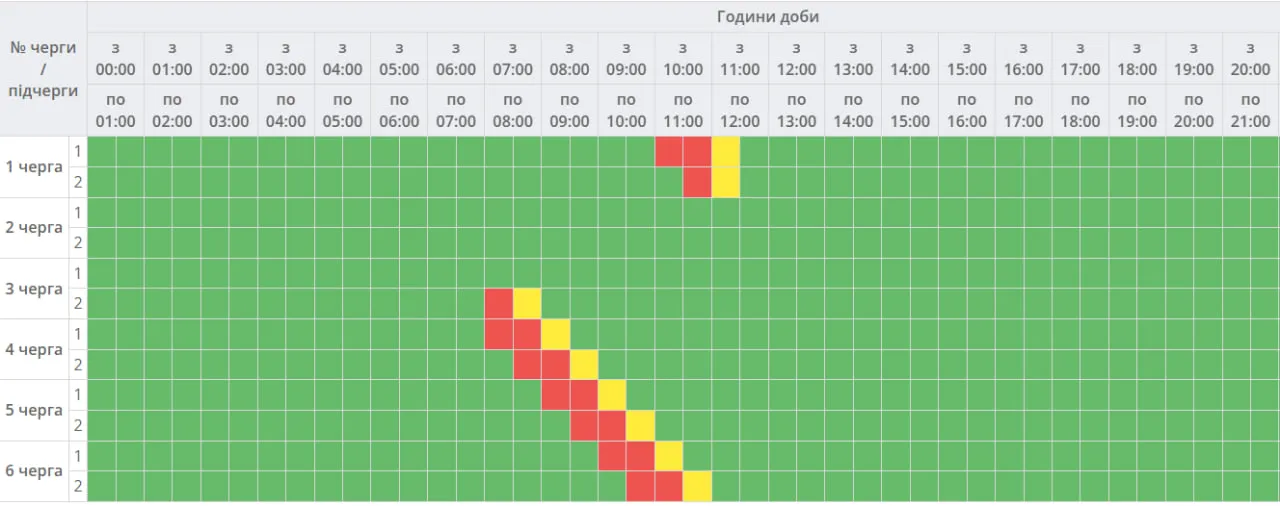This screenshot has width=1280, height=506.
Task: Click yellow cell in 1 черга subqueue 1
Action: pyautogui.click(x=726, y=152)
